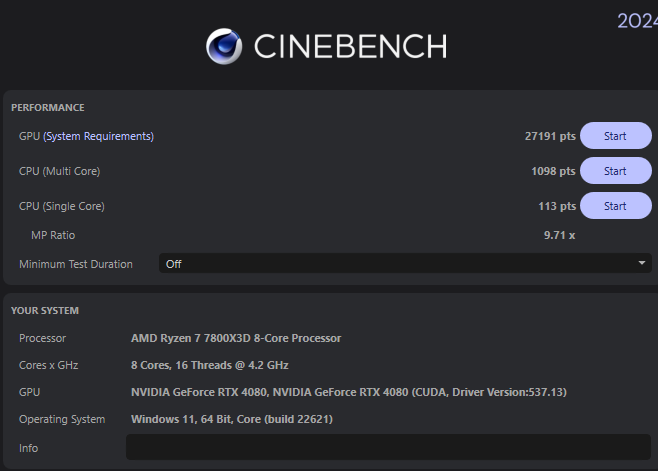Click the CPU (Single Core) label

pos(62,206)
